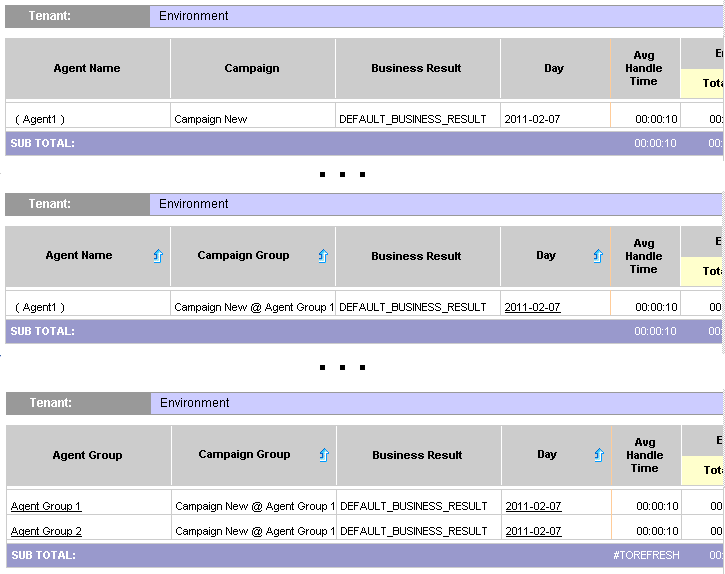Viewport: 725px width, 574px height.
Task: Click Business Result header in Agent Group table
Action: pos(417,455)
